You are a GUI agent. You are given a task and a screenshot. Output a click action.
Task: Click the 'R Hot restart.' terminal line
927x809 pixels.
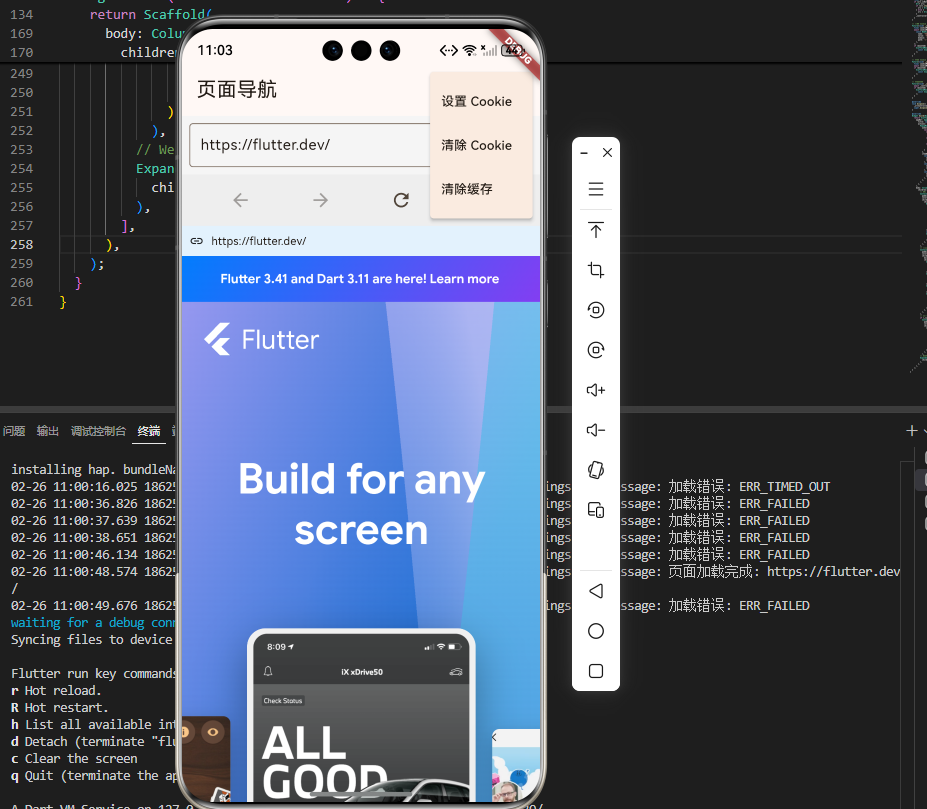click(59, 707)
